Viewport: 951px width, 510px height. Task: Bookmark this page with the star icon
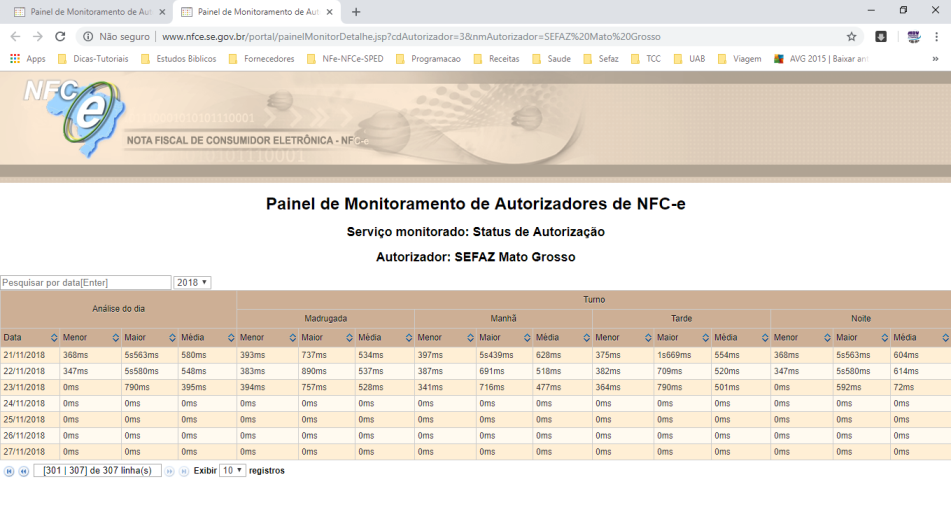click(852, 36)
